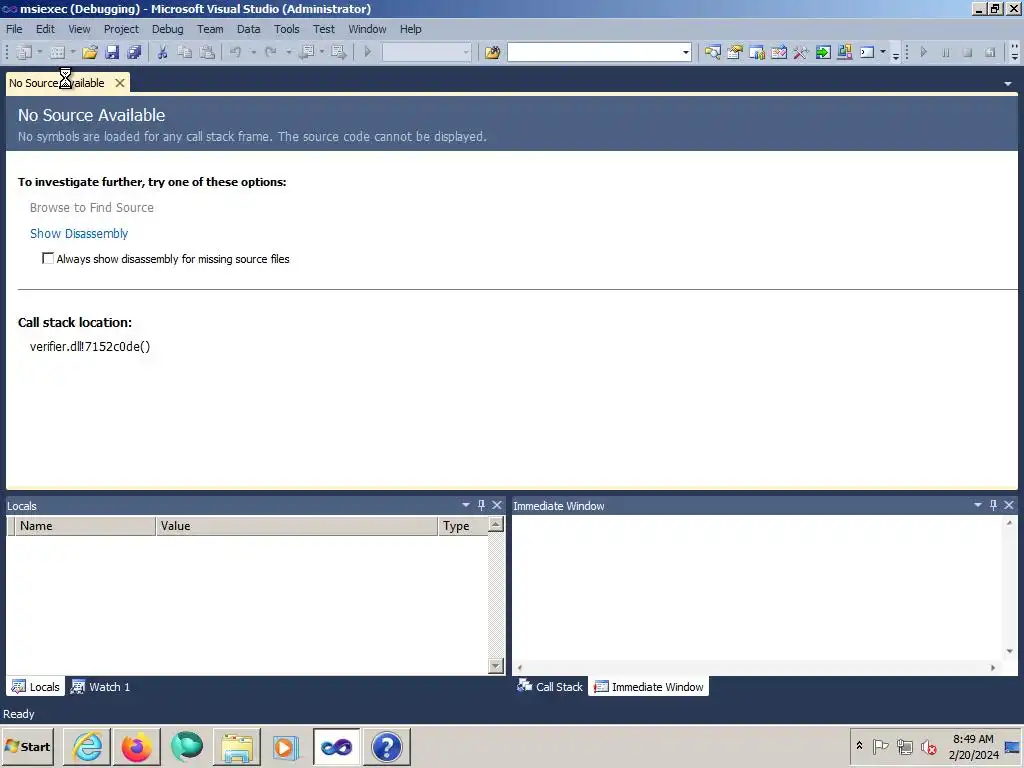Screen dimensions: 1024x768
Task: Open the Start Page green arrow icon
Action: 823,52
